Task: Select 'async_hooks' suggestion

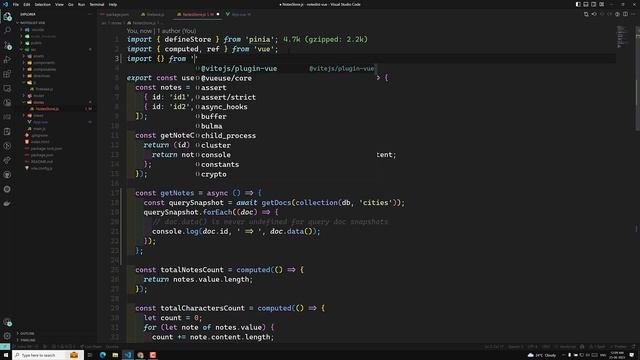Action: [x=285, y=107]
